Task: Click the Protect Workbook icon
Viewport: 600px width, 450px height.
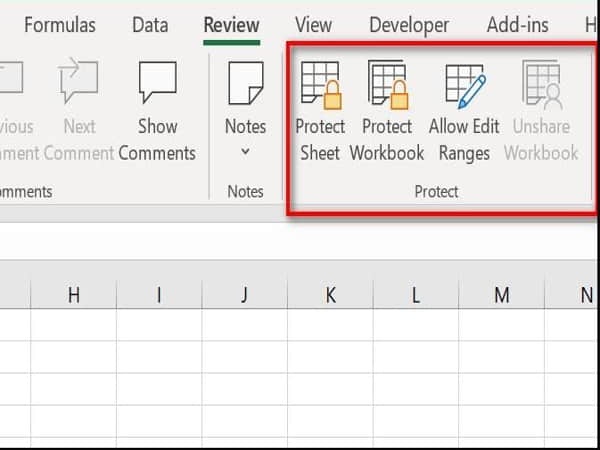Action: (x=387, y=85)
